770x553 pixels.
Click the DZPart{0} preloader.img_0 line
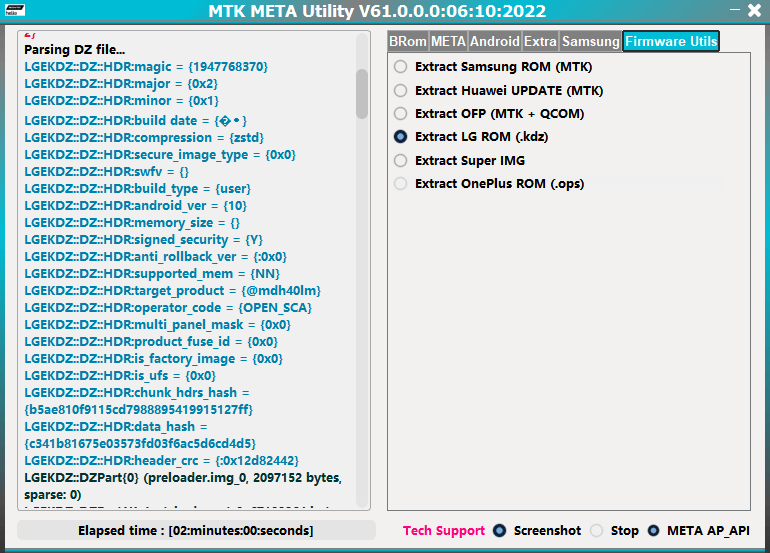pyautogui.click(x=183, y=478)
